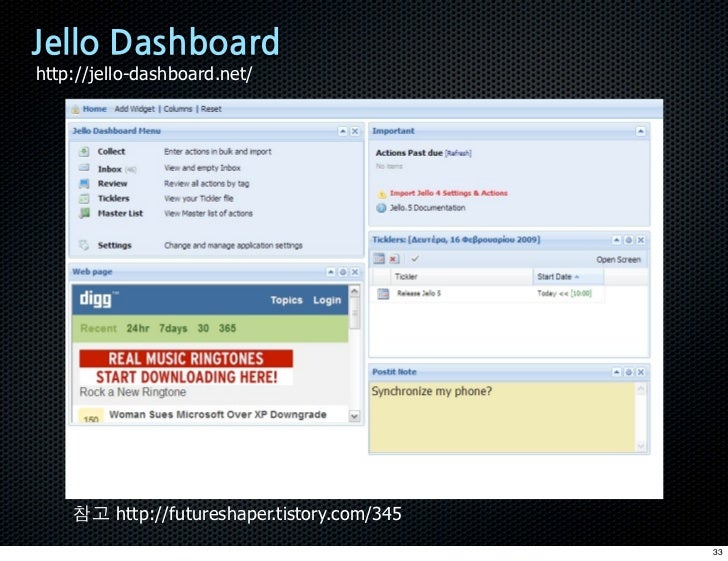Close the Postit Note widget
The height and width of the screenshot is (561, 728).
click(641, 372)
